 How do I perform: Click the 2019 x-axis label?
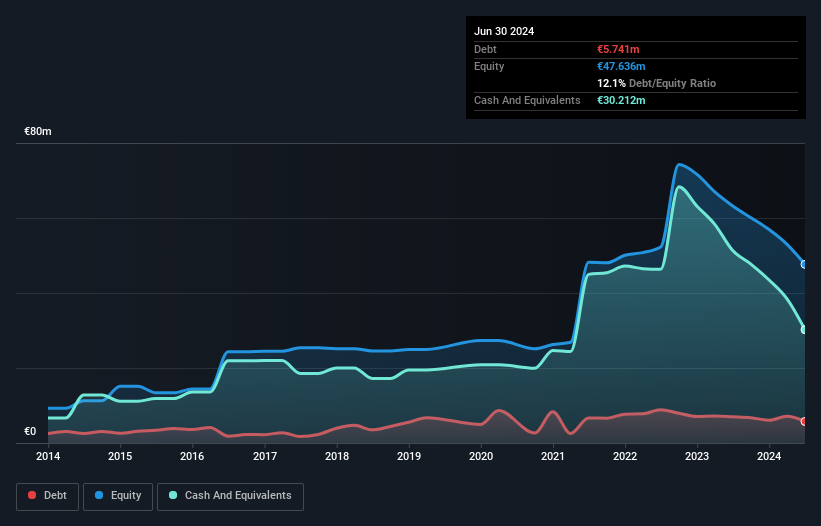pyautogui.click(x=409, y=456)
